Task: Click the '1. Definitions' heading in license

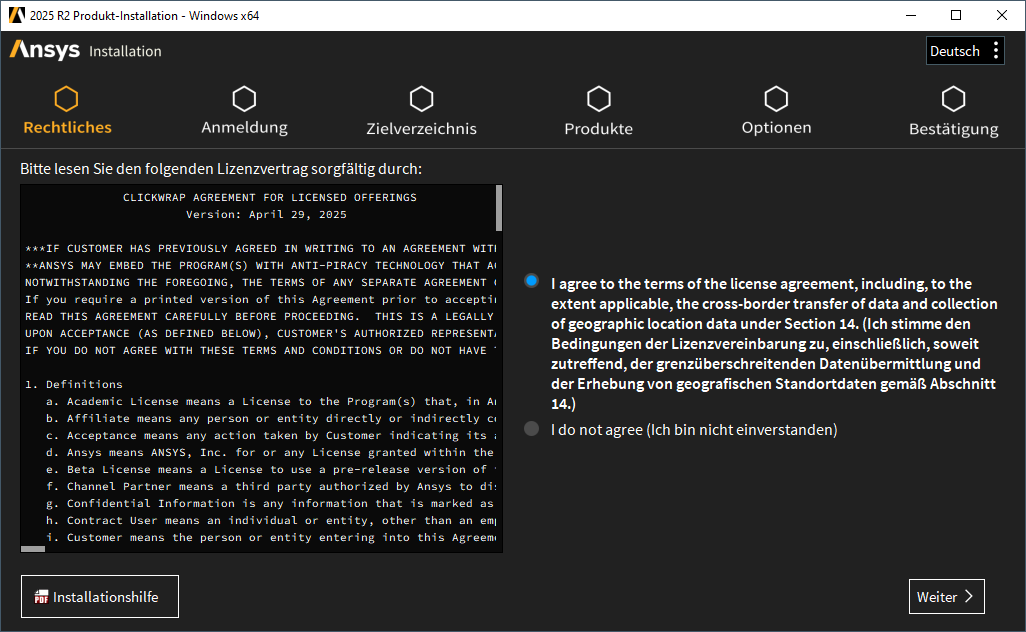Action: click(74, 385)
